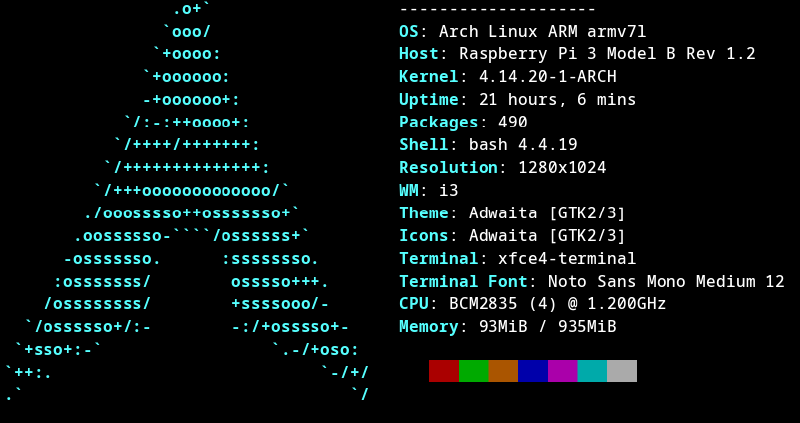Click the Terminal Font line, Noto Sans Mono
The image size is (800, 423).
[591, 282]
